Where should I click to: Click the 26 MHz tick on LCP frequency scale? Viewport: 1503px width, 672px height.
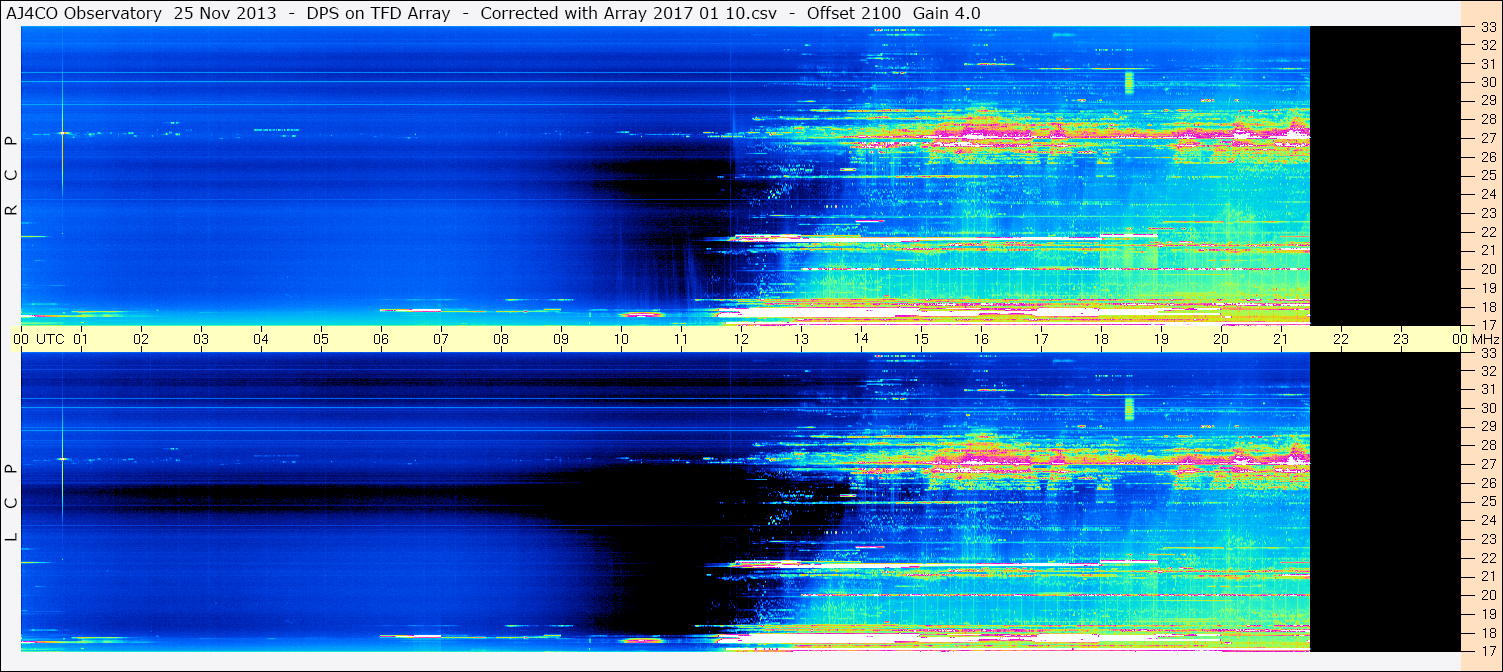1488,482
